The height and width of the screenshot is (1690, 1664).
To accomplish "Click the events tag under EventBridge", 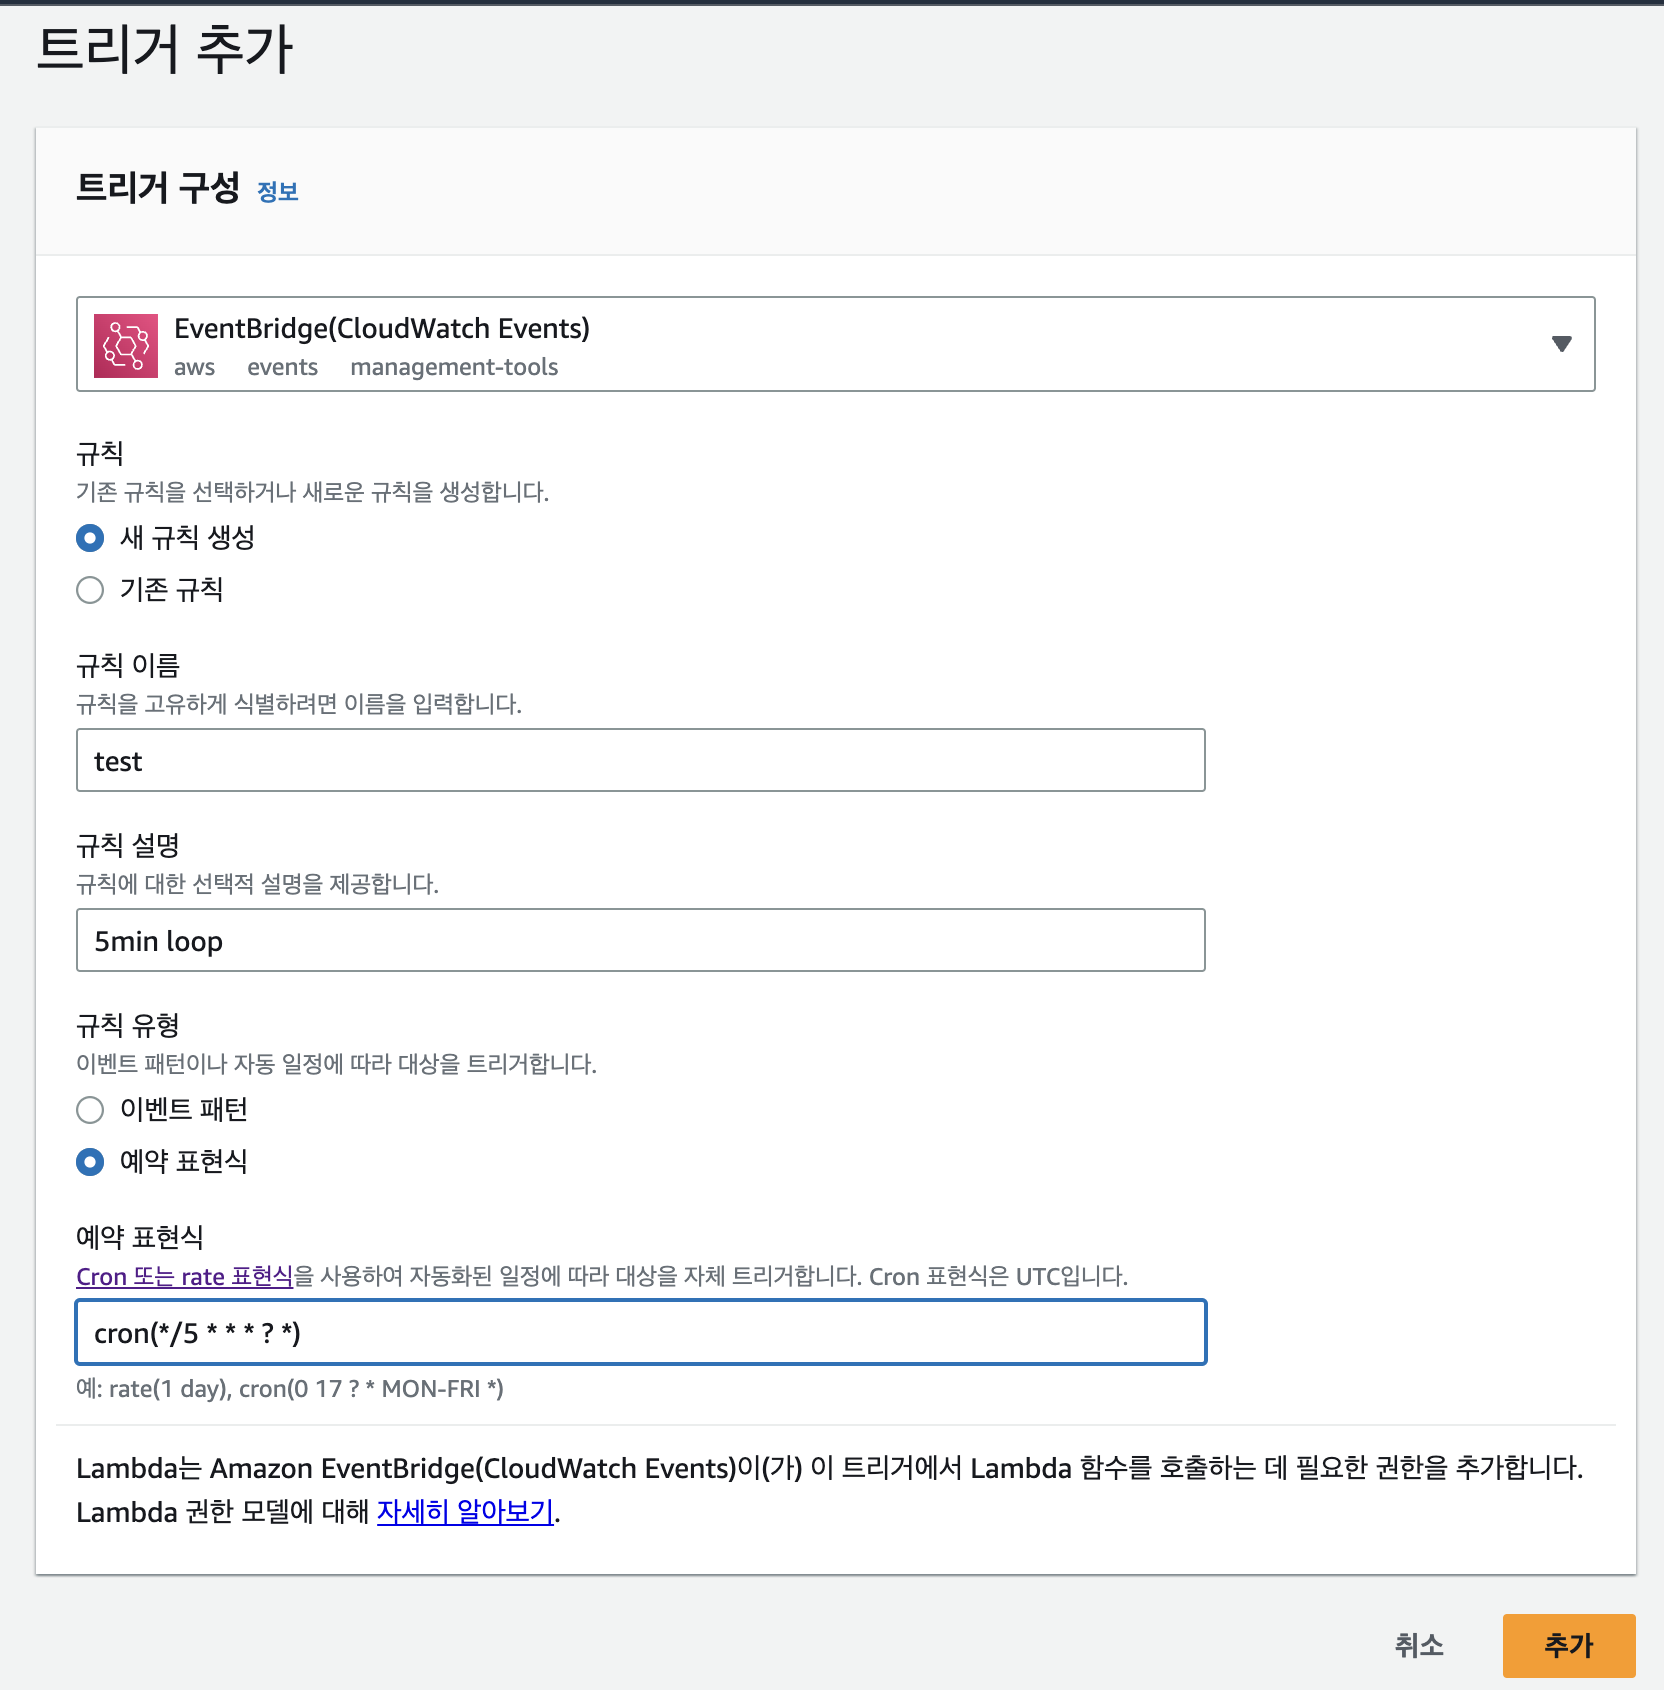I will coord(282,367).
